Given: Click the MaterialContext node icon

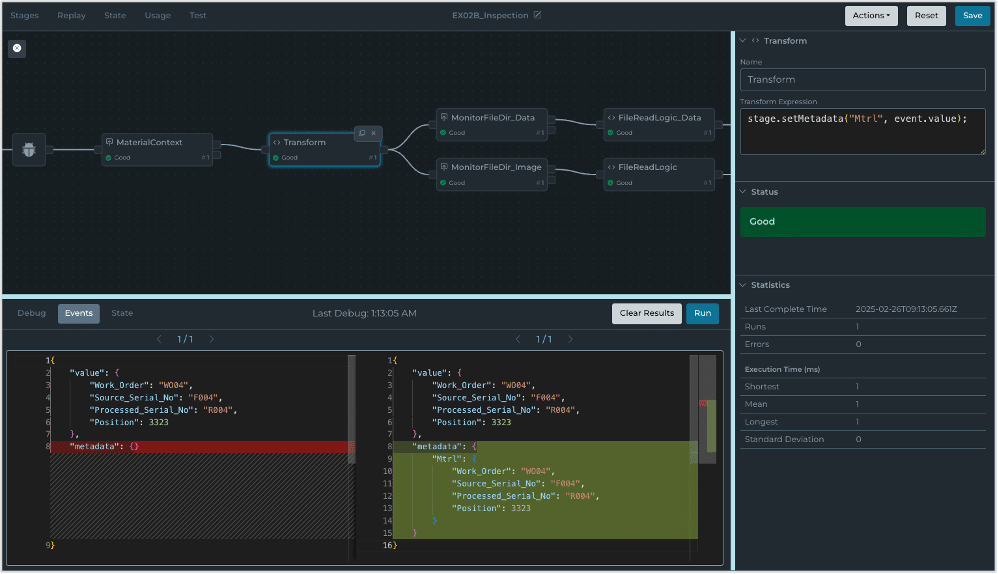Looking at the screenshot, I should tap(110, 142).
